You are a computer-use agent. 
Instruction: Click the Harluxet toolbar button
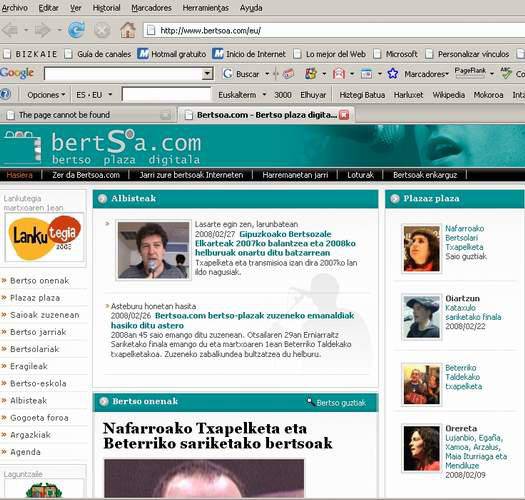point(408,95)
